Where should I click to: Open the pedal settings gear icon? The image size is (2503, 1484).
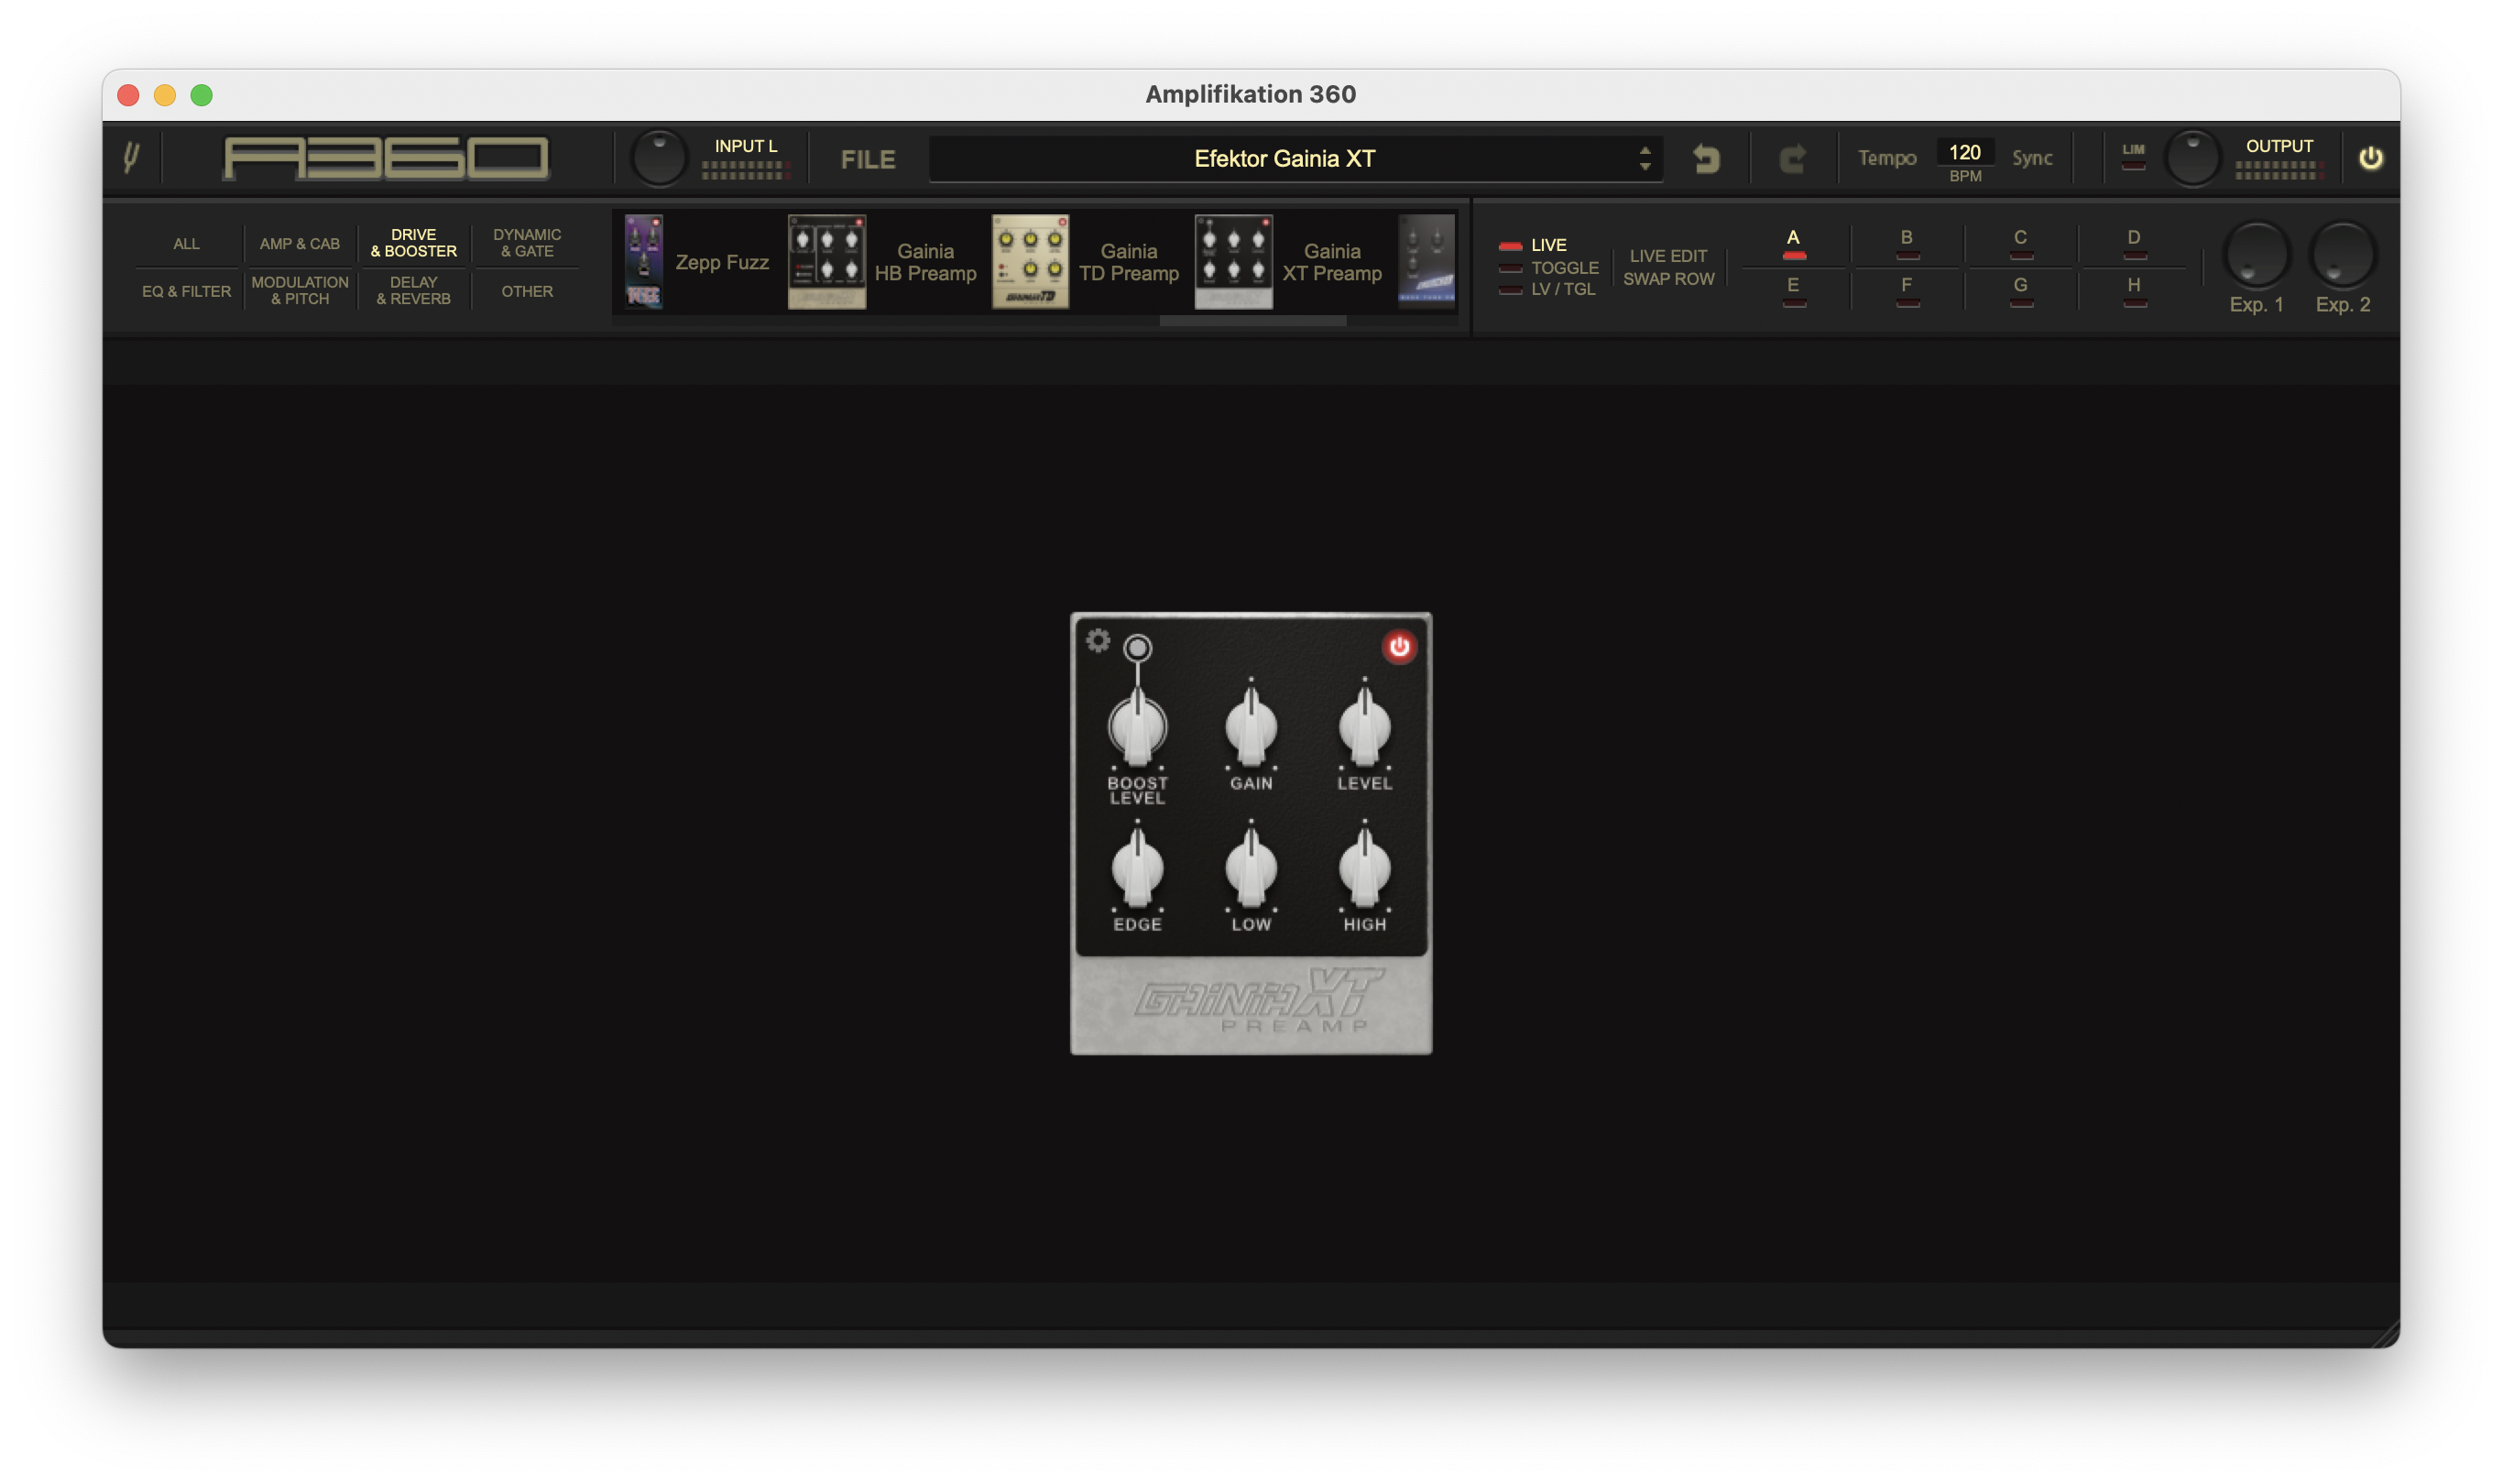click(1098, 640)
